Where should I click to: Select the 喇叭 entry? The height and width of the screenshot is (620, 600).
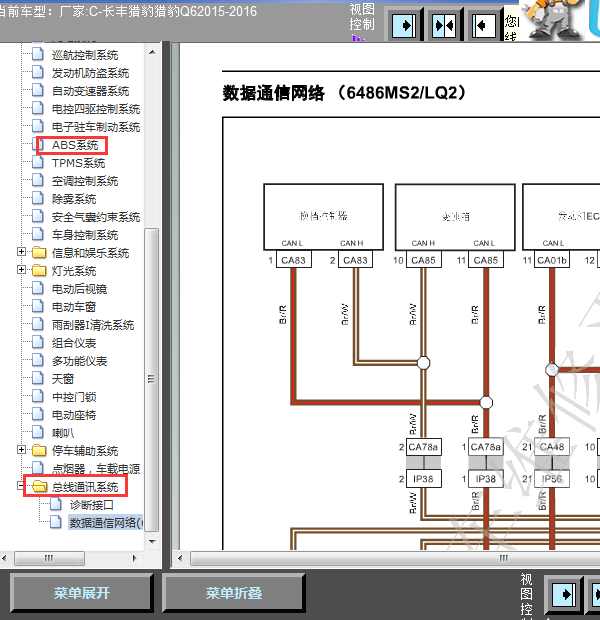pyautogui.click(x=62, y=433)
